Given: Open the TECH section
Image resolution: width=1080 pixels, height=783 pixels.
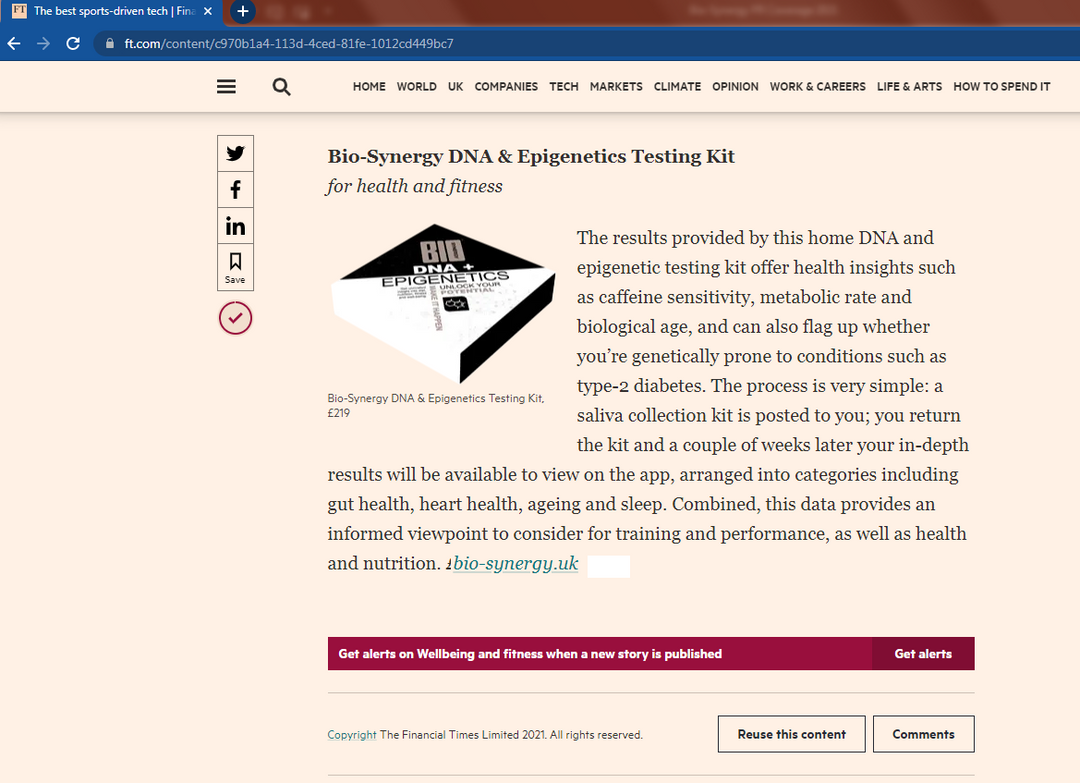Looking at the screenshot, I should click(563, 87).
